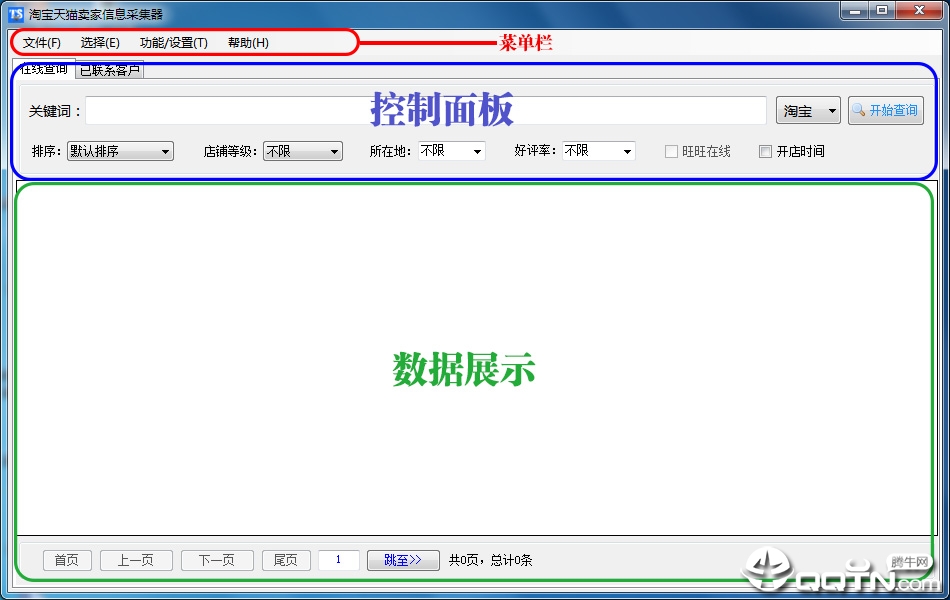Click the 共0页，总计0条 status text
The width and height of the screenshot is (950, 600).
491,560
